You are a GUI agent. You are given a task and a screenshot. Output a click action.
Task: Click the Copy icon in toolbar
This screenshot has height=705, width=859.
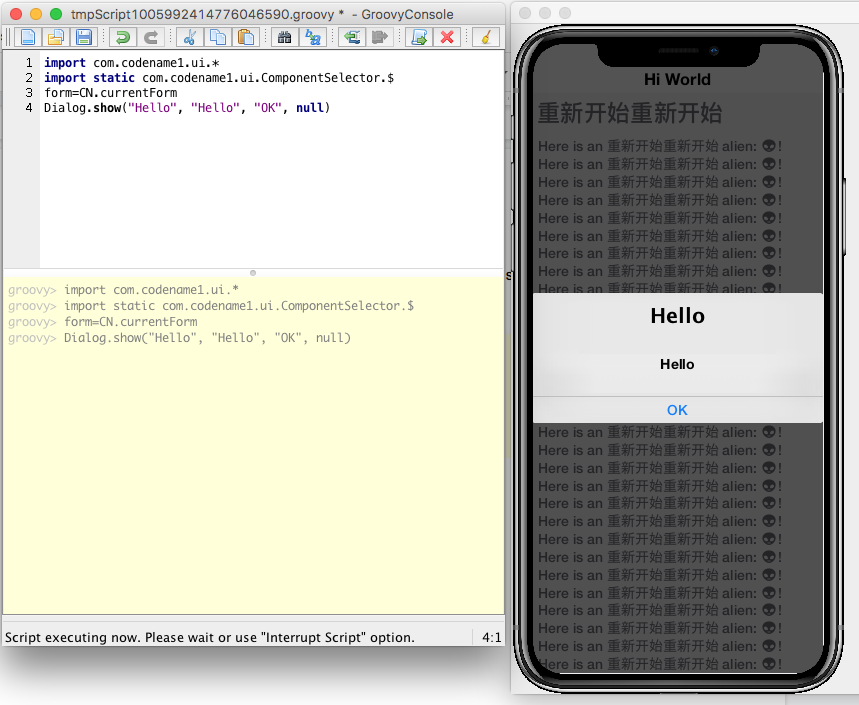(217, 38)
